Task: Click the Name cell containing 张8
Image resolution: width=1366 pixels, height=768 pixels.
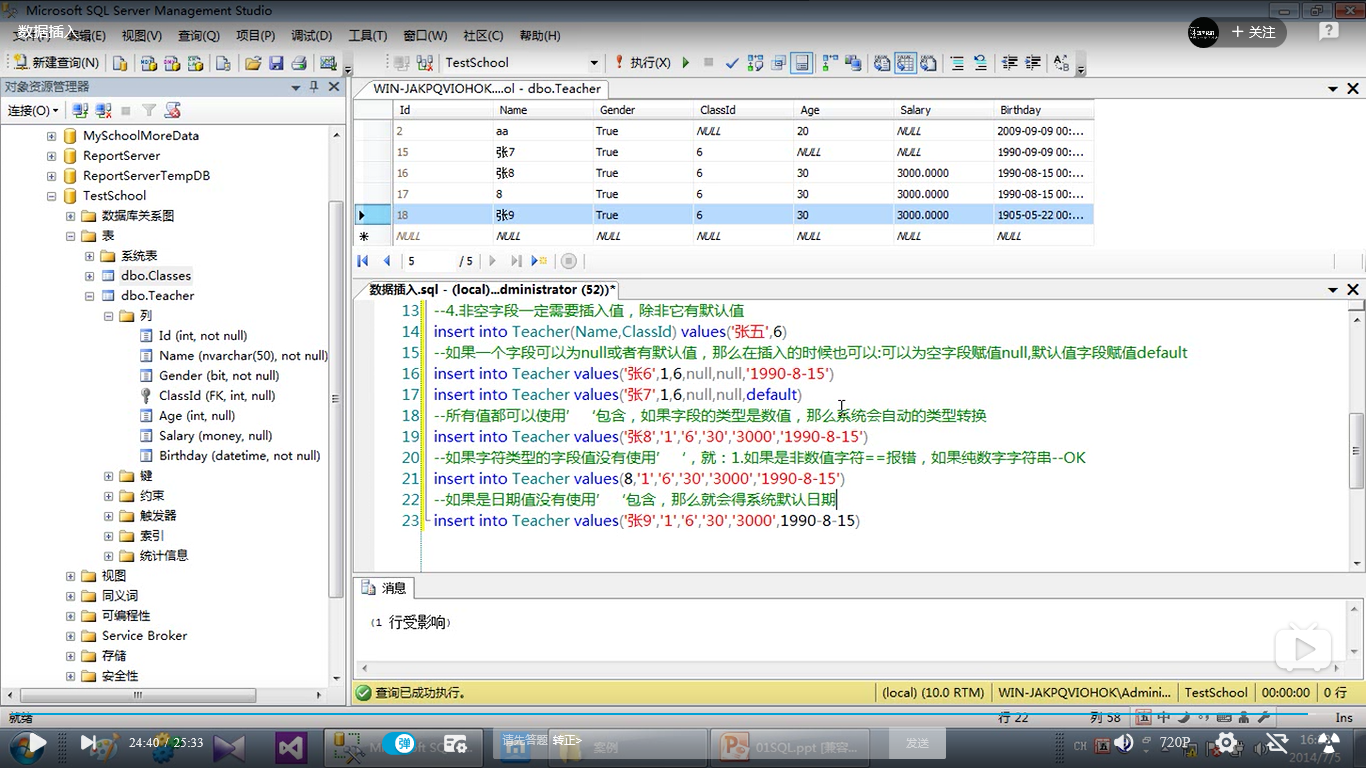Action: (543, 173)
